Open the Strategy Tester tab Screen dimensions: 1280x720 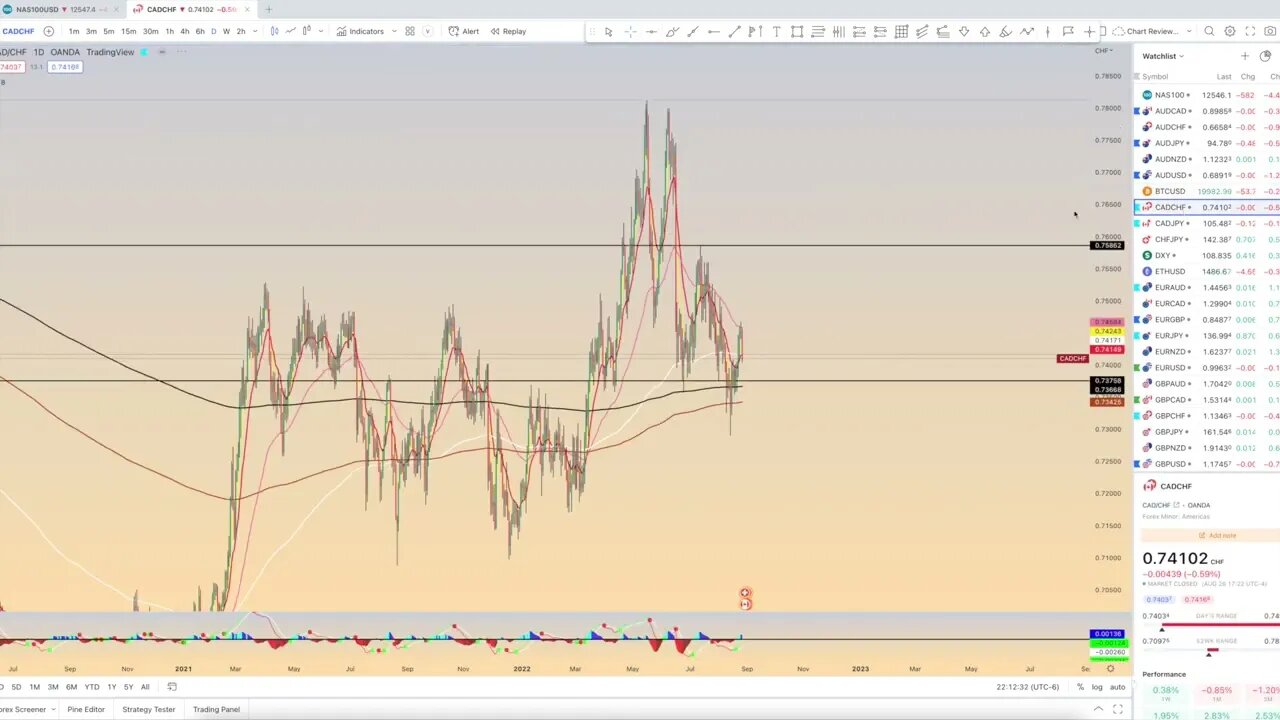pos(148,709)
